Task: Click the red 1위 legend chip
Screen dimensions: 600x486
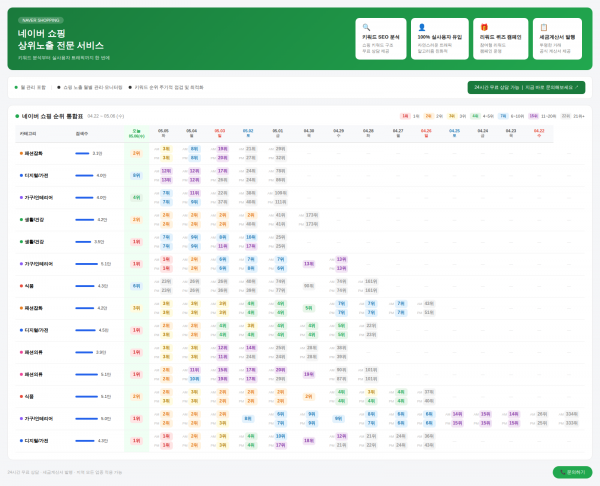Action: (x=405, y=116)
